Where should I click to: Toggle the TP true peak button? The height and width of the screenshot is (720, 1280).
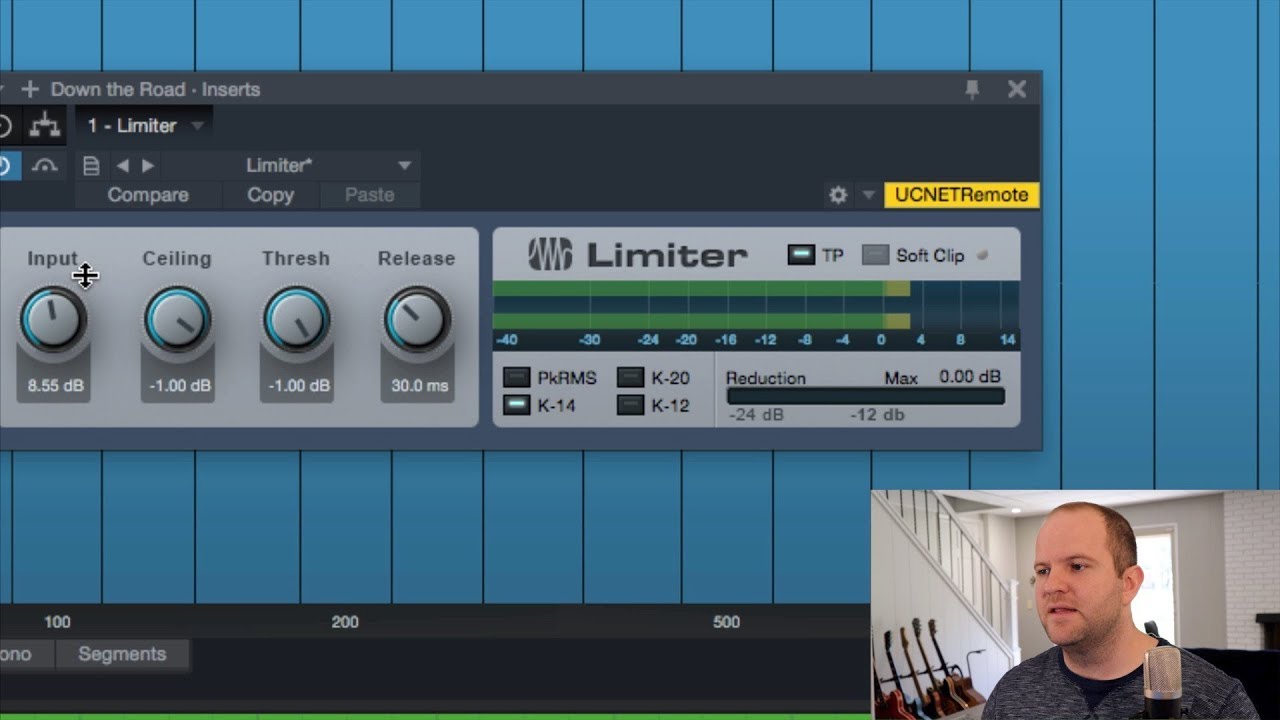[x=801, y=255]
